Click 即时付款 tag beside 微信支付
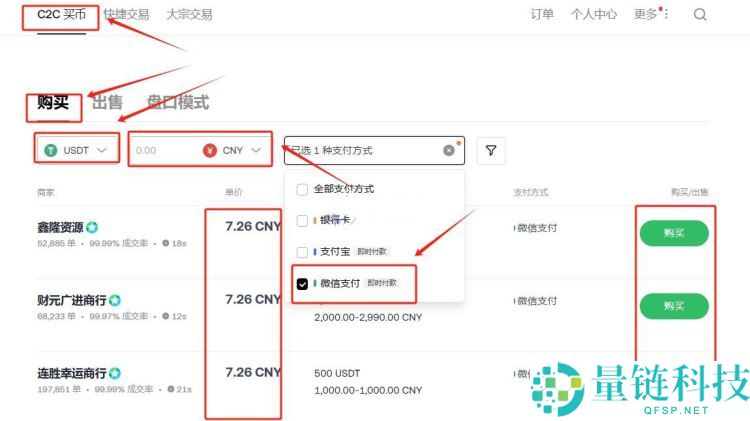This screenshot has width=750, height=421. pos(382,283)
